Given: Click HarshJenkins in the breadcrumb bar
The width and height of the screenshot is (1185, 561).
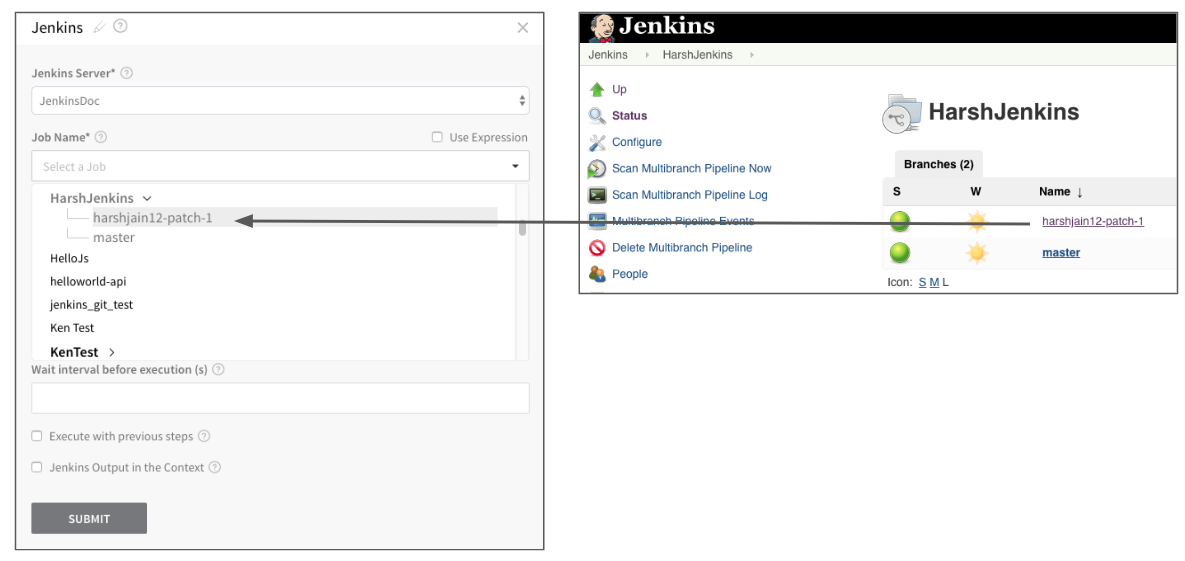Looking at the screenshot, I should pyautogui.click(x=698, y=55).
